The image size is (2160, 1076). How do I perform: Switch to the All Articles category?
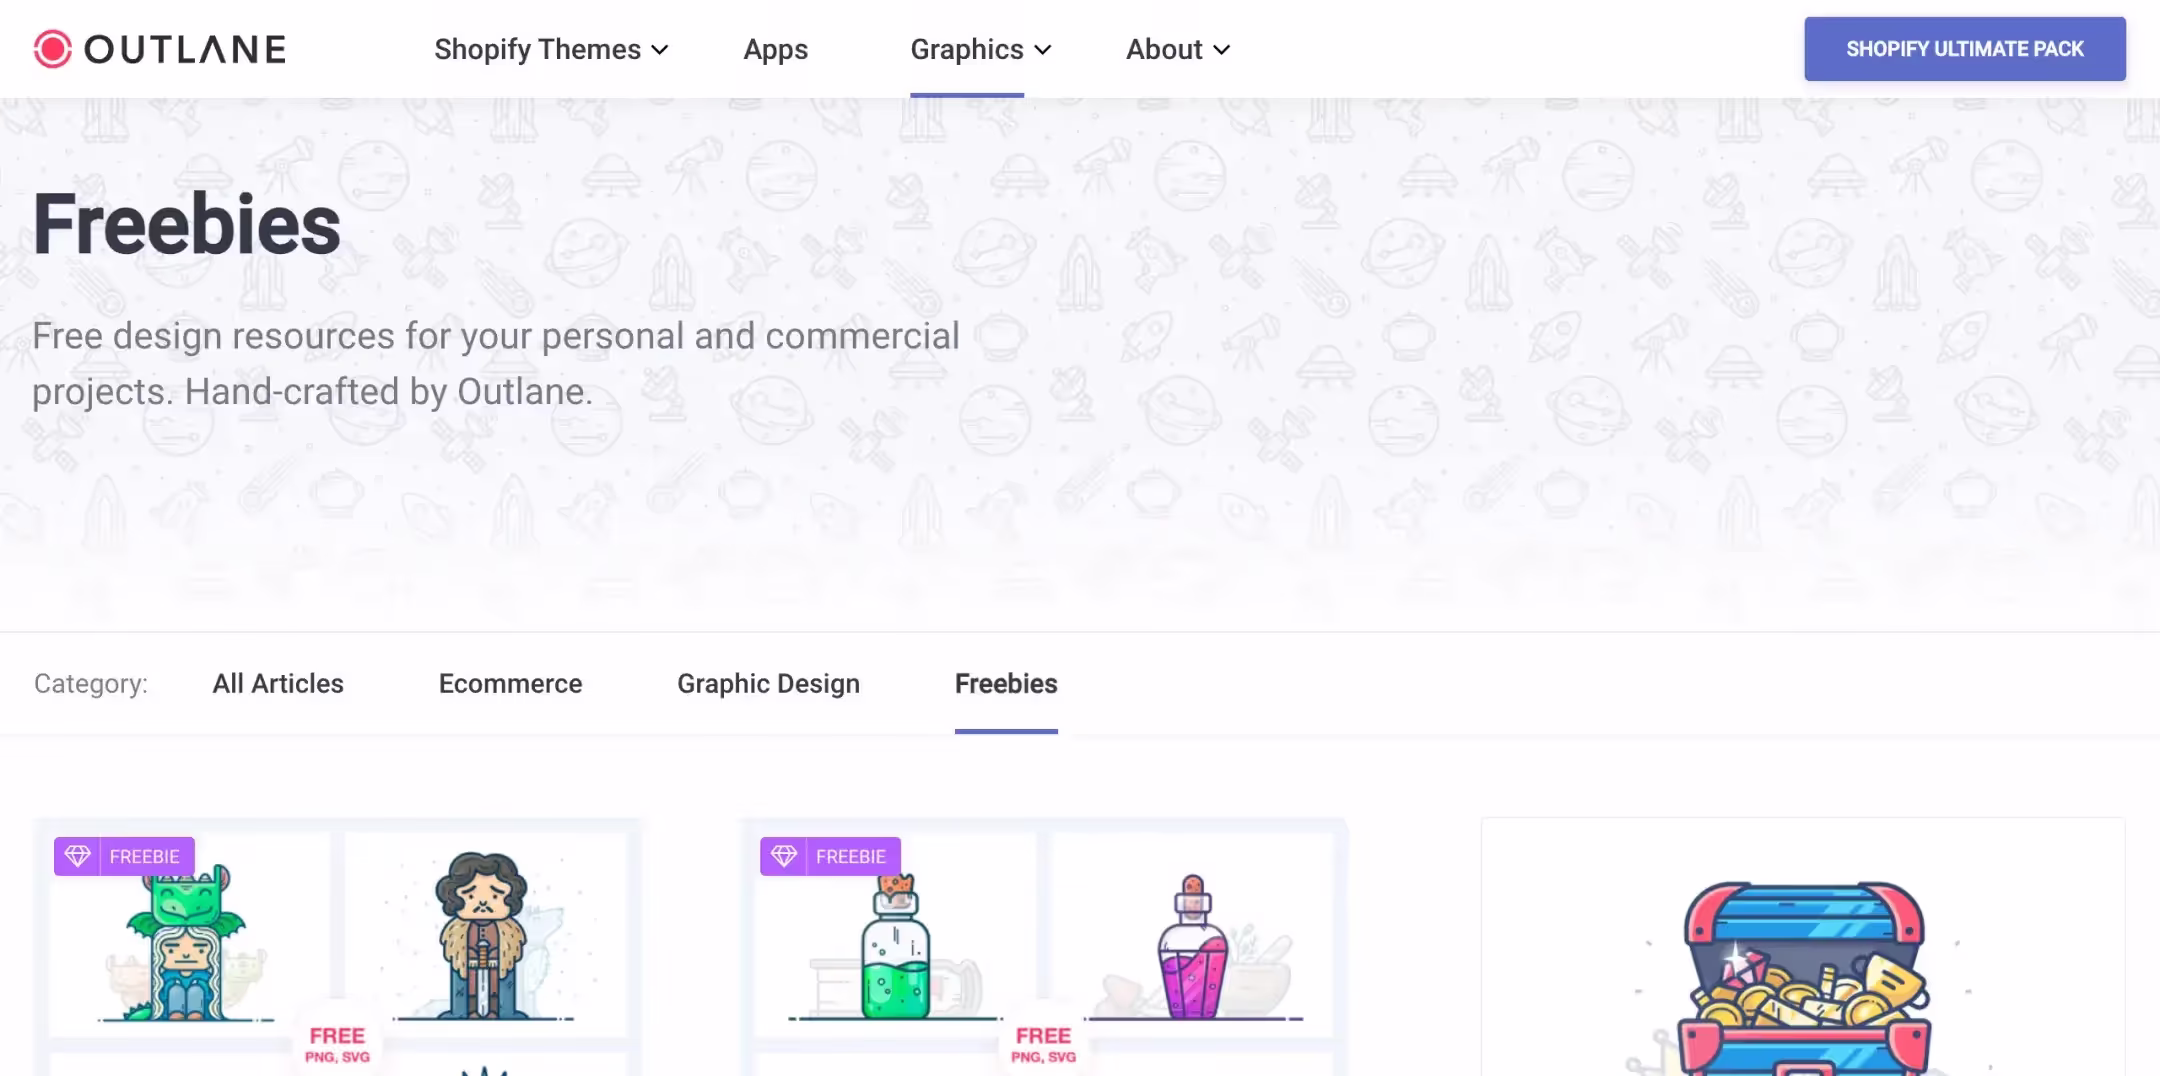[278, 683]
